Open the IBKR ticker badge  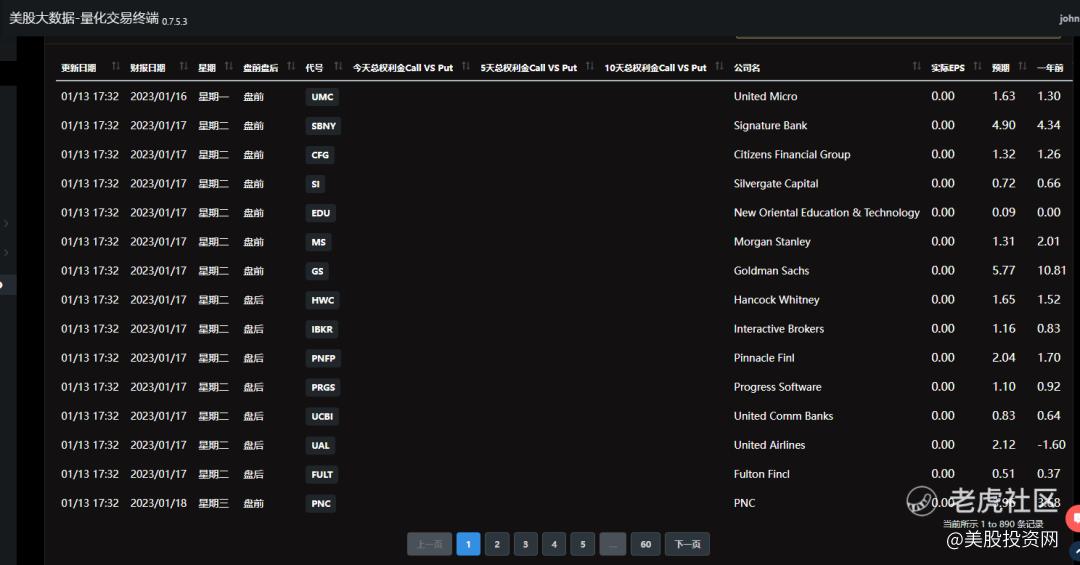322,329
